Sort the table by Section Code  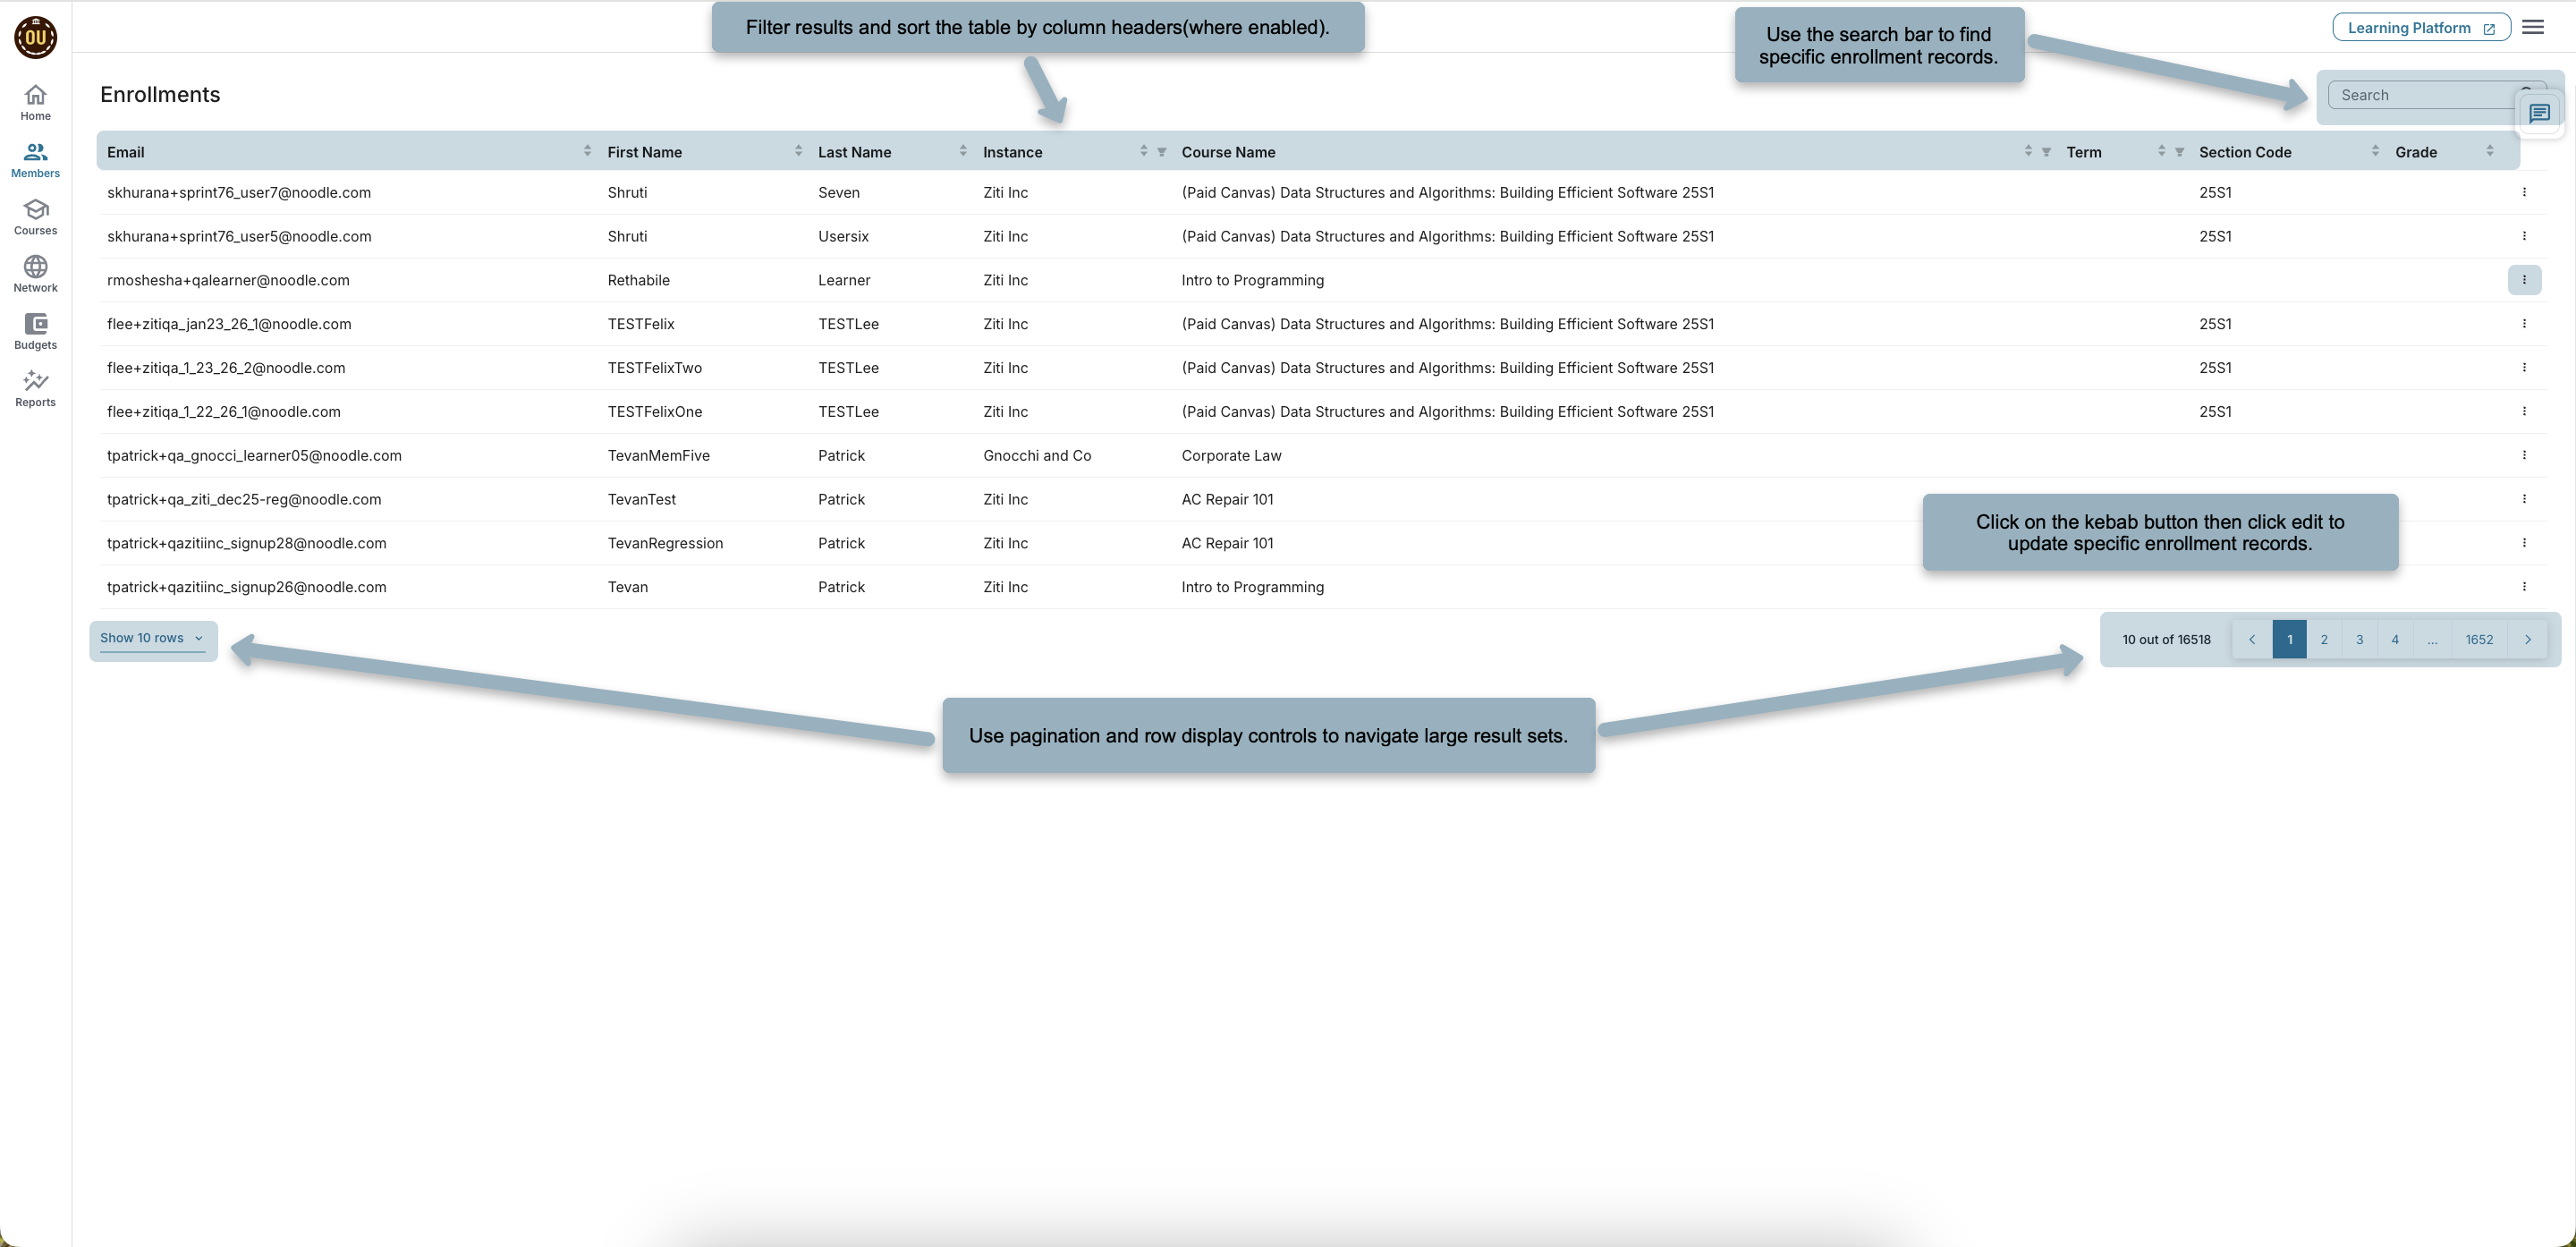coord(2375,151)
